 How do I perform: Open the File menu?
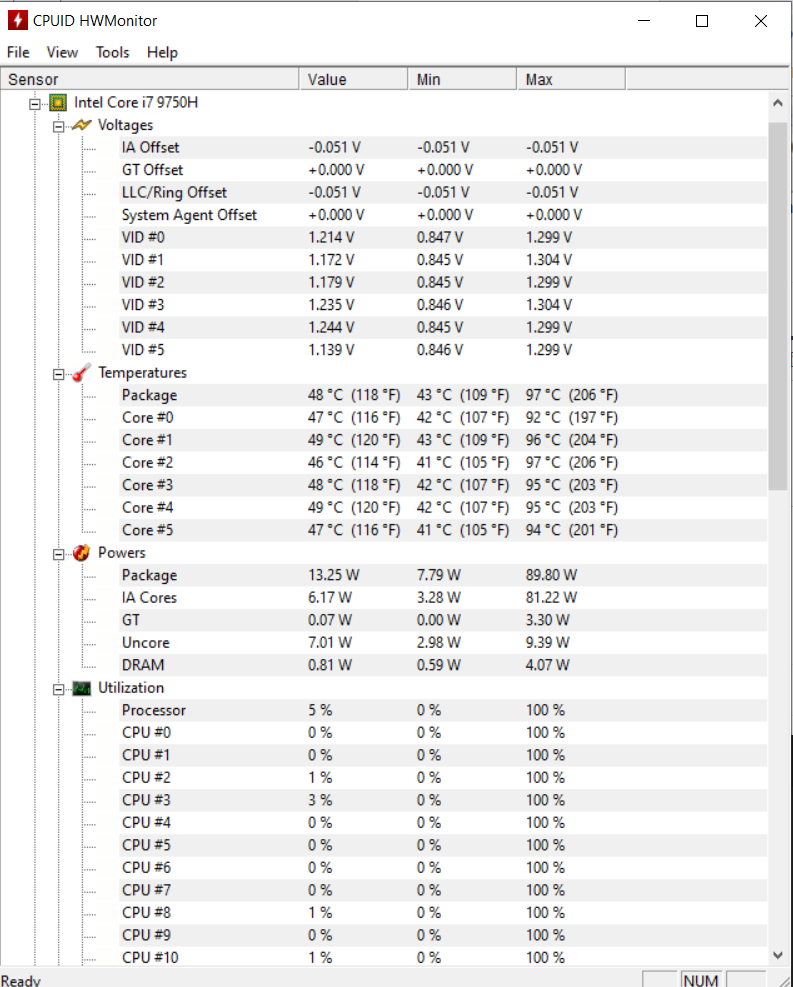coord(18,52)
